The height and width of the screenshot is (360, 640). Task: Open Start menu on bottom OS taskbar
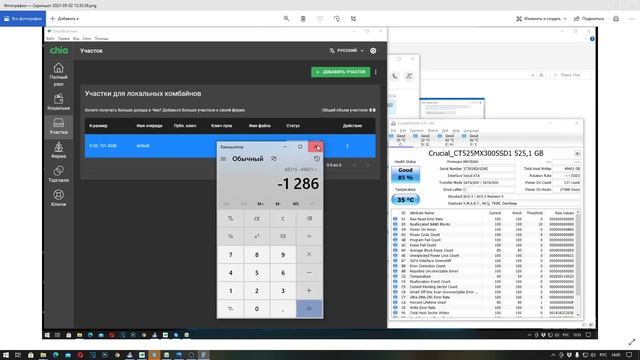tap(6, 355)
